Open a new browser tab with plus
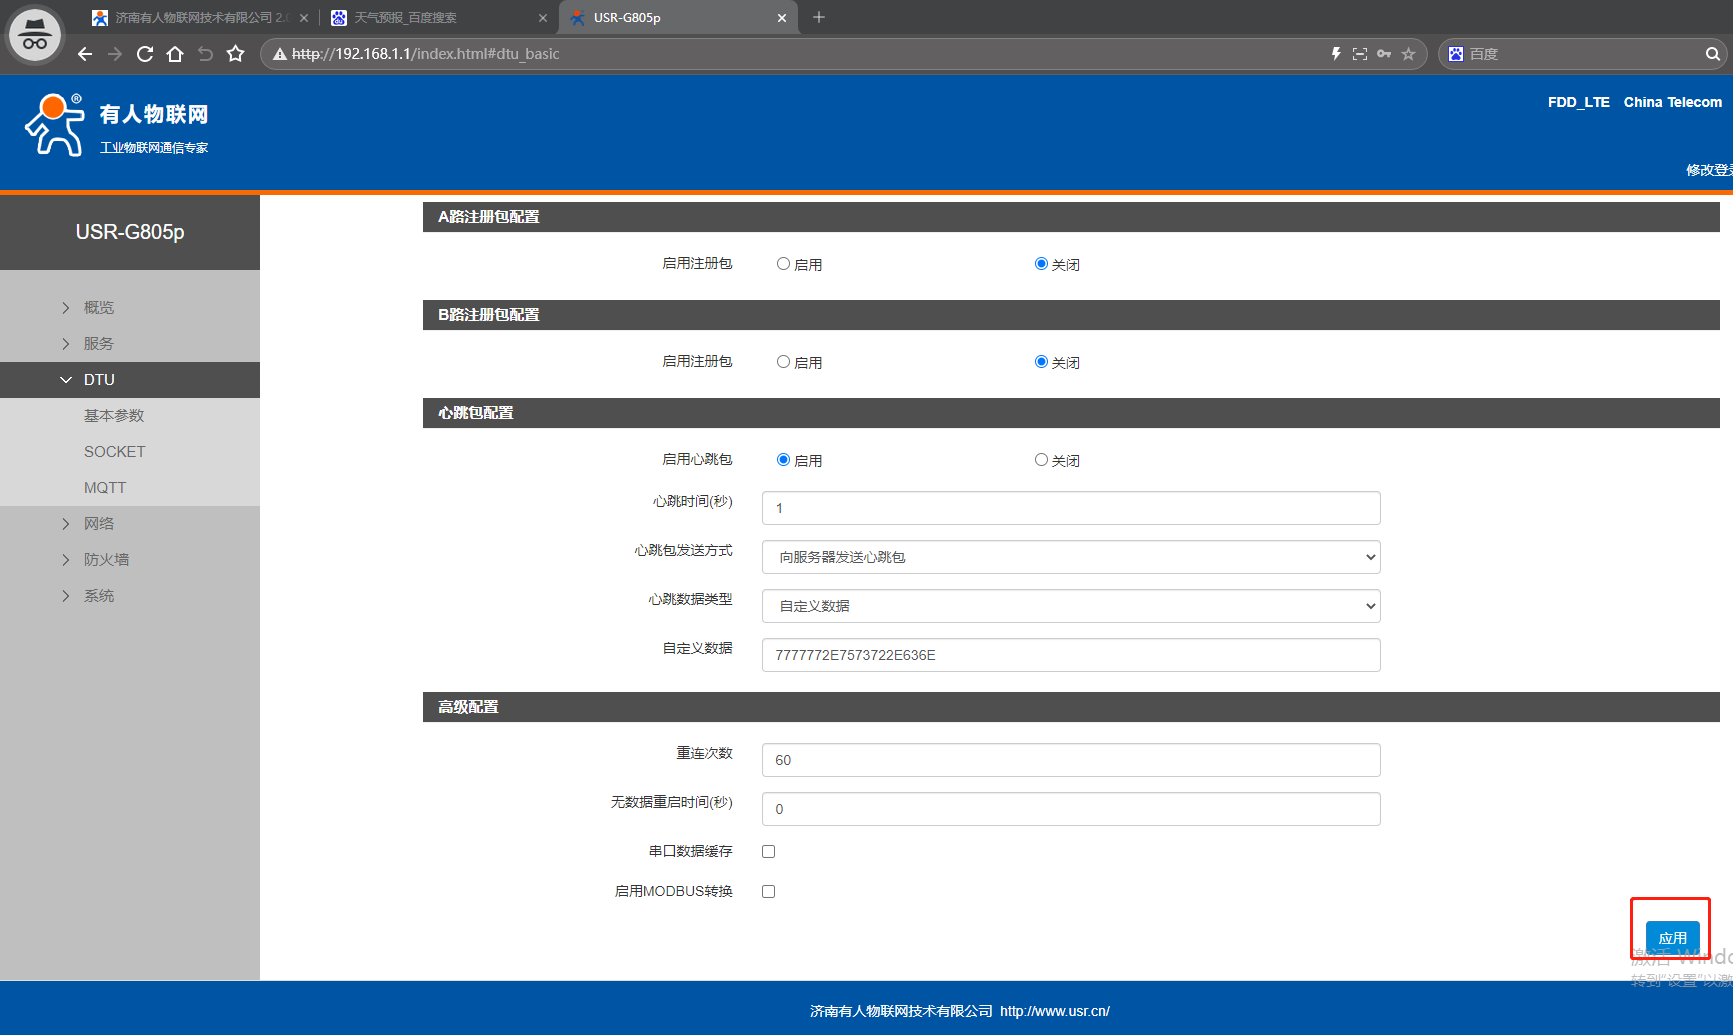This screenshot has height=1035, width=1733. [819, 17]
